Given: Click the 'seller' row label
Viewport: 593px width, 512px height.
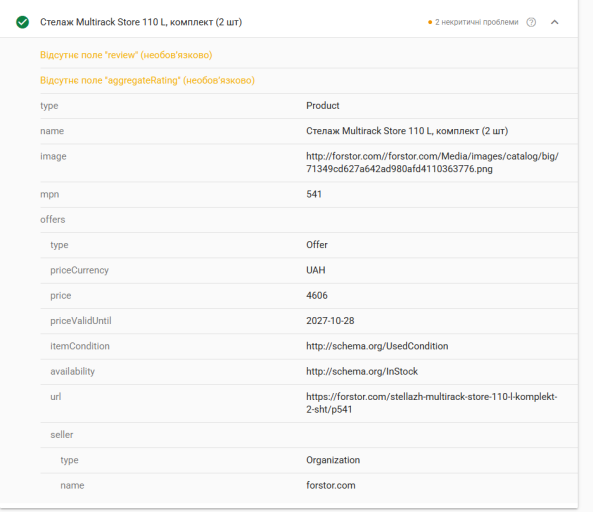Looking at the screenshot, I should click(62, 434).
